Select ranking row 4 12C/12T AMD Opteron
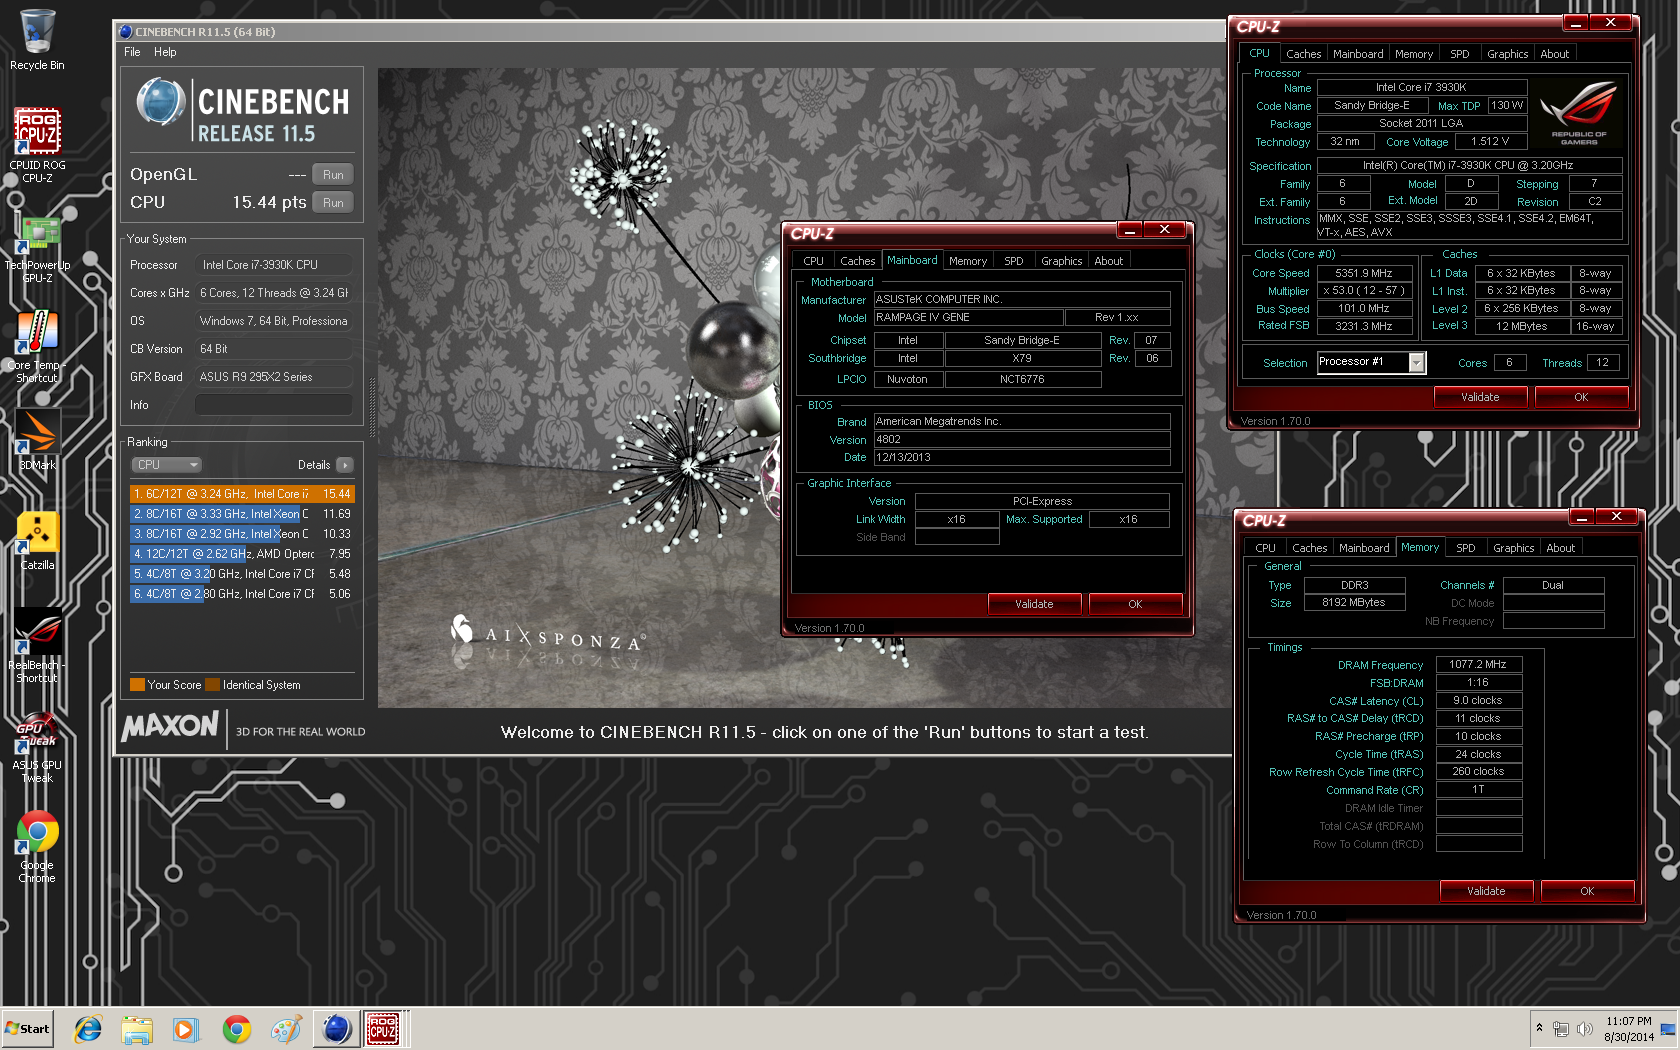 click(242, 554)
